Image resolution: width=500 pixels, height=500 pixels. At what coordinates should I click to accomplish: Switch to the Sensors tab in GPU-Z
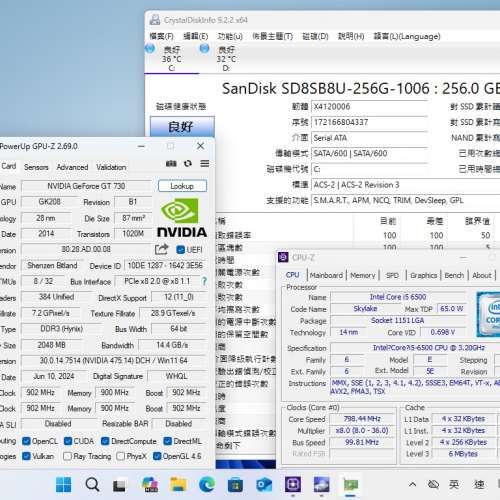click(x=36, y=167)
